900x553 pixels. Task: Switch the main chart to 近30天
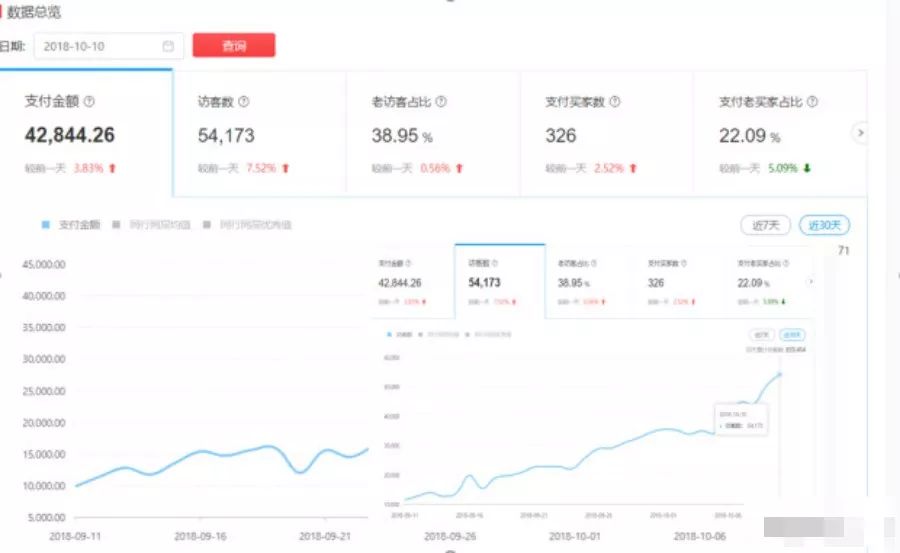click(824, 225)
